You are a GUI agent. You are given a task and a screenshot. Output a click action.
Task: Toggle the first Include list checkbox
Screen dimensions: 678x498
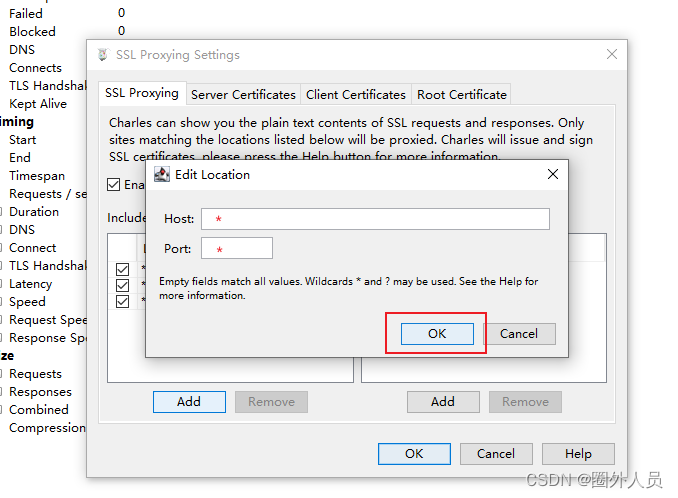click(x=122, y=269)
